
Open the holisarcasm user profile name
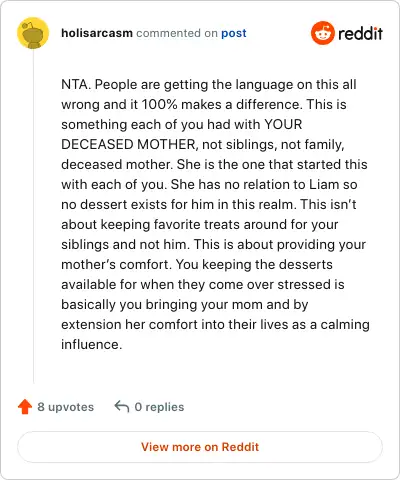(x=97, y=33)
